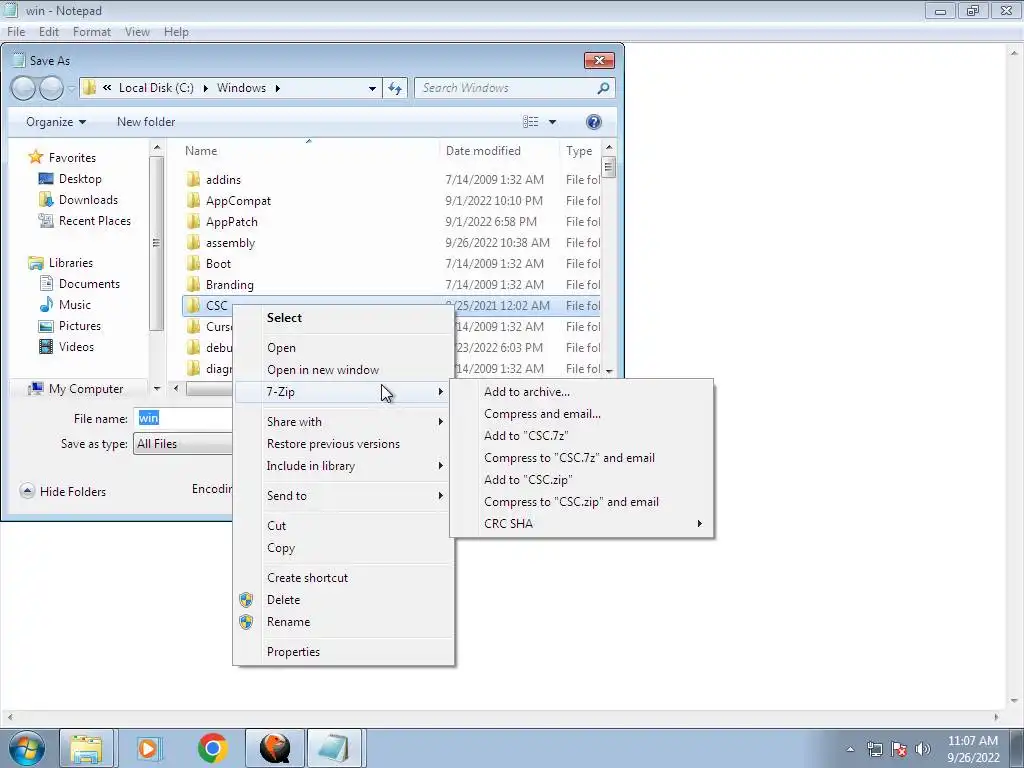The image size is (1024, 768).
Task: Open Windows Explorer from the taskbar
Action: tap(86, 748)
